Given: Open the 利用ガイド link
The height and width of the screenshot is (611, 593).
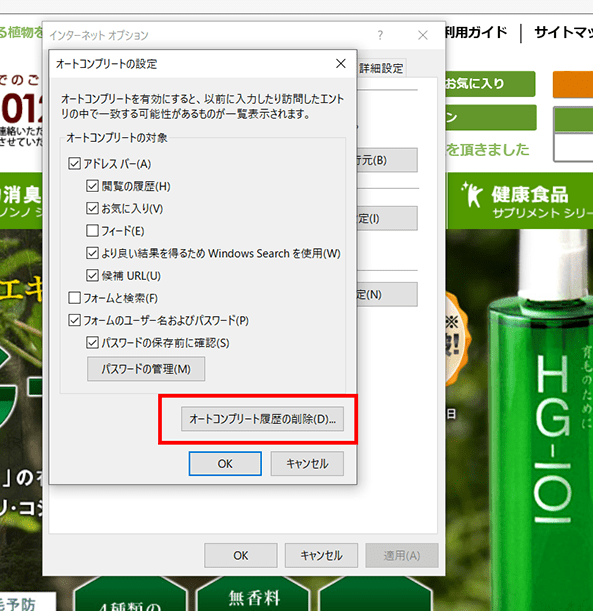Looking at the screenshot, I should tap(476, 32).
